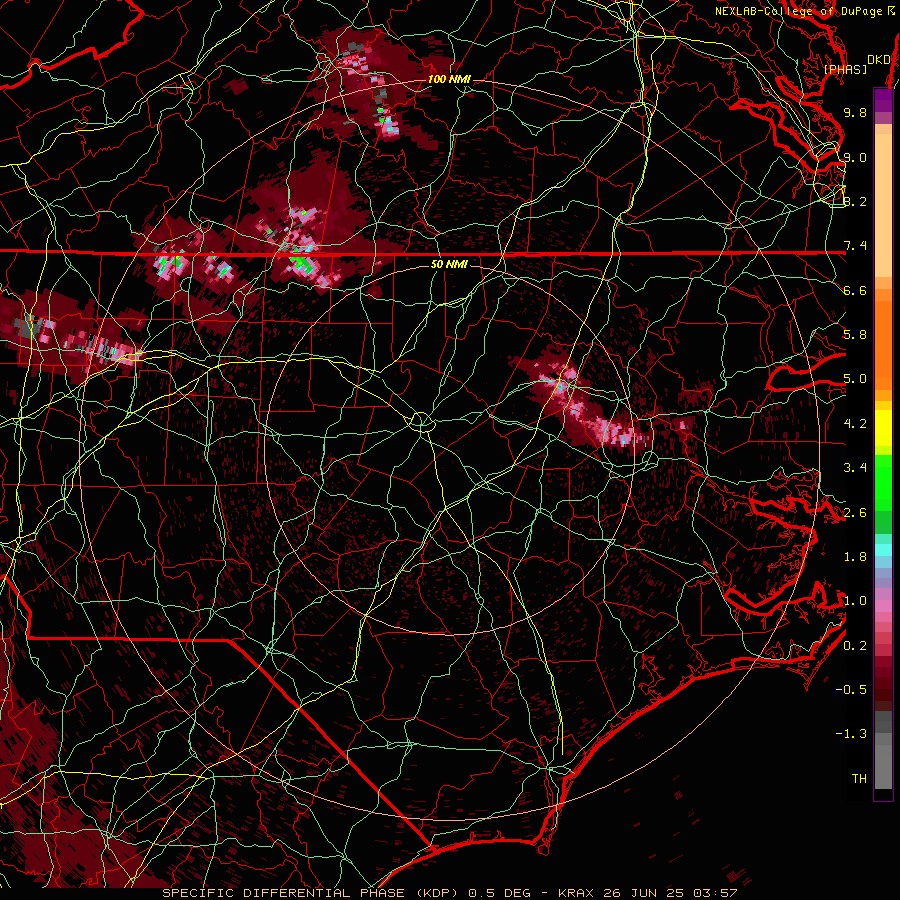Image resolution: width=900 pixels, height=900 pixels.
Task: Pick the cyan segment of the color bar
Action: tap(883, 550)
